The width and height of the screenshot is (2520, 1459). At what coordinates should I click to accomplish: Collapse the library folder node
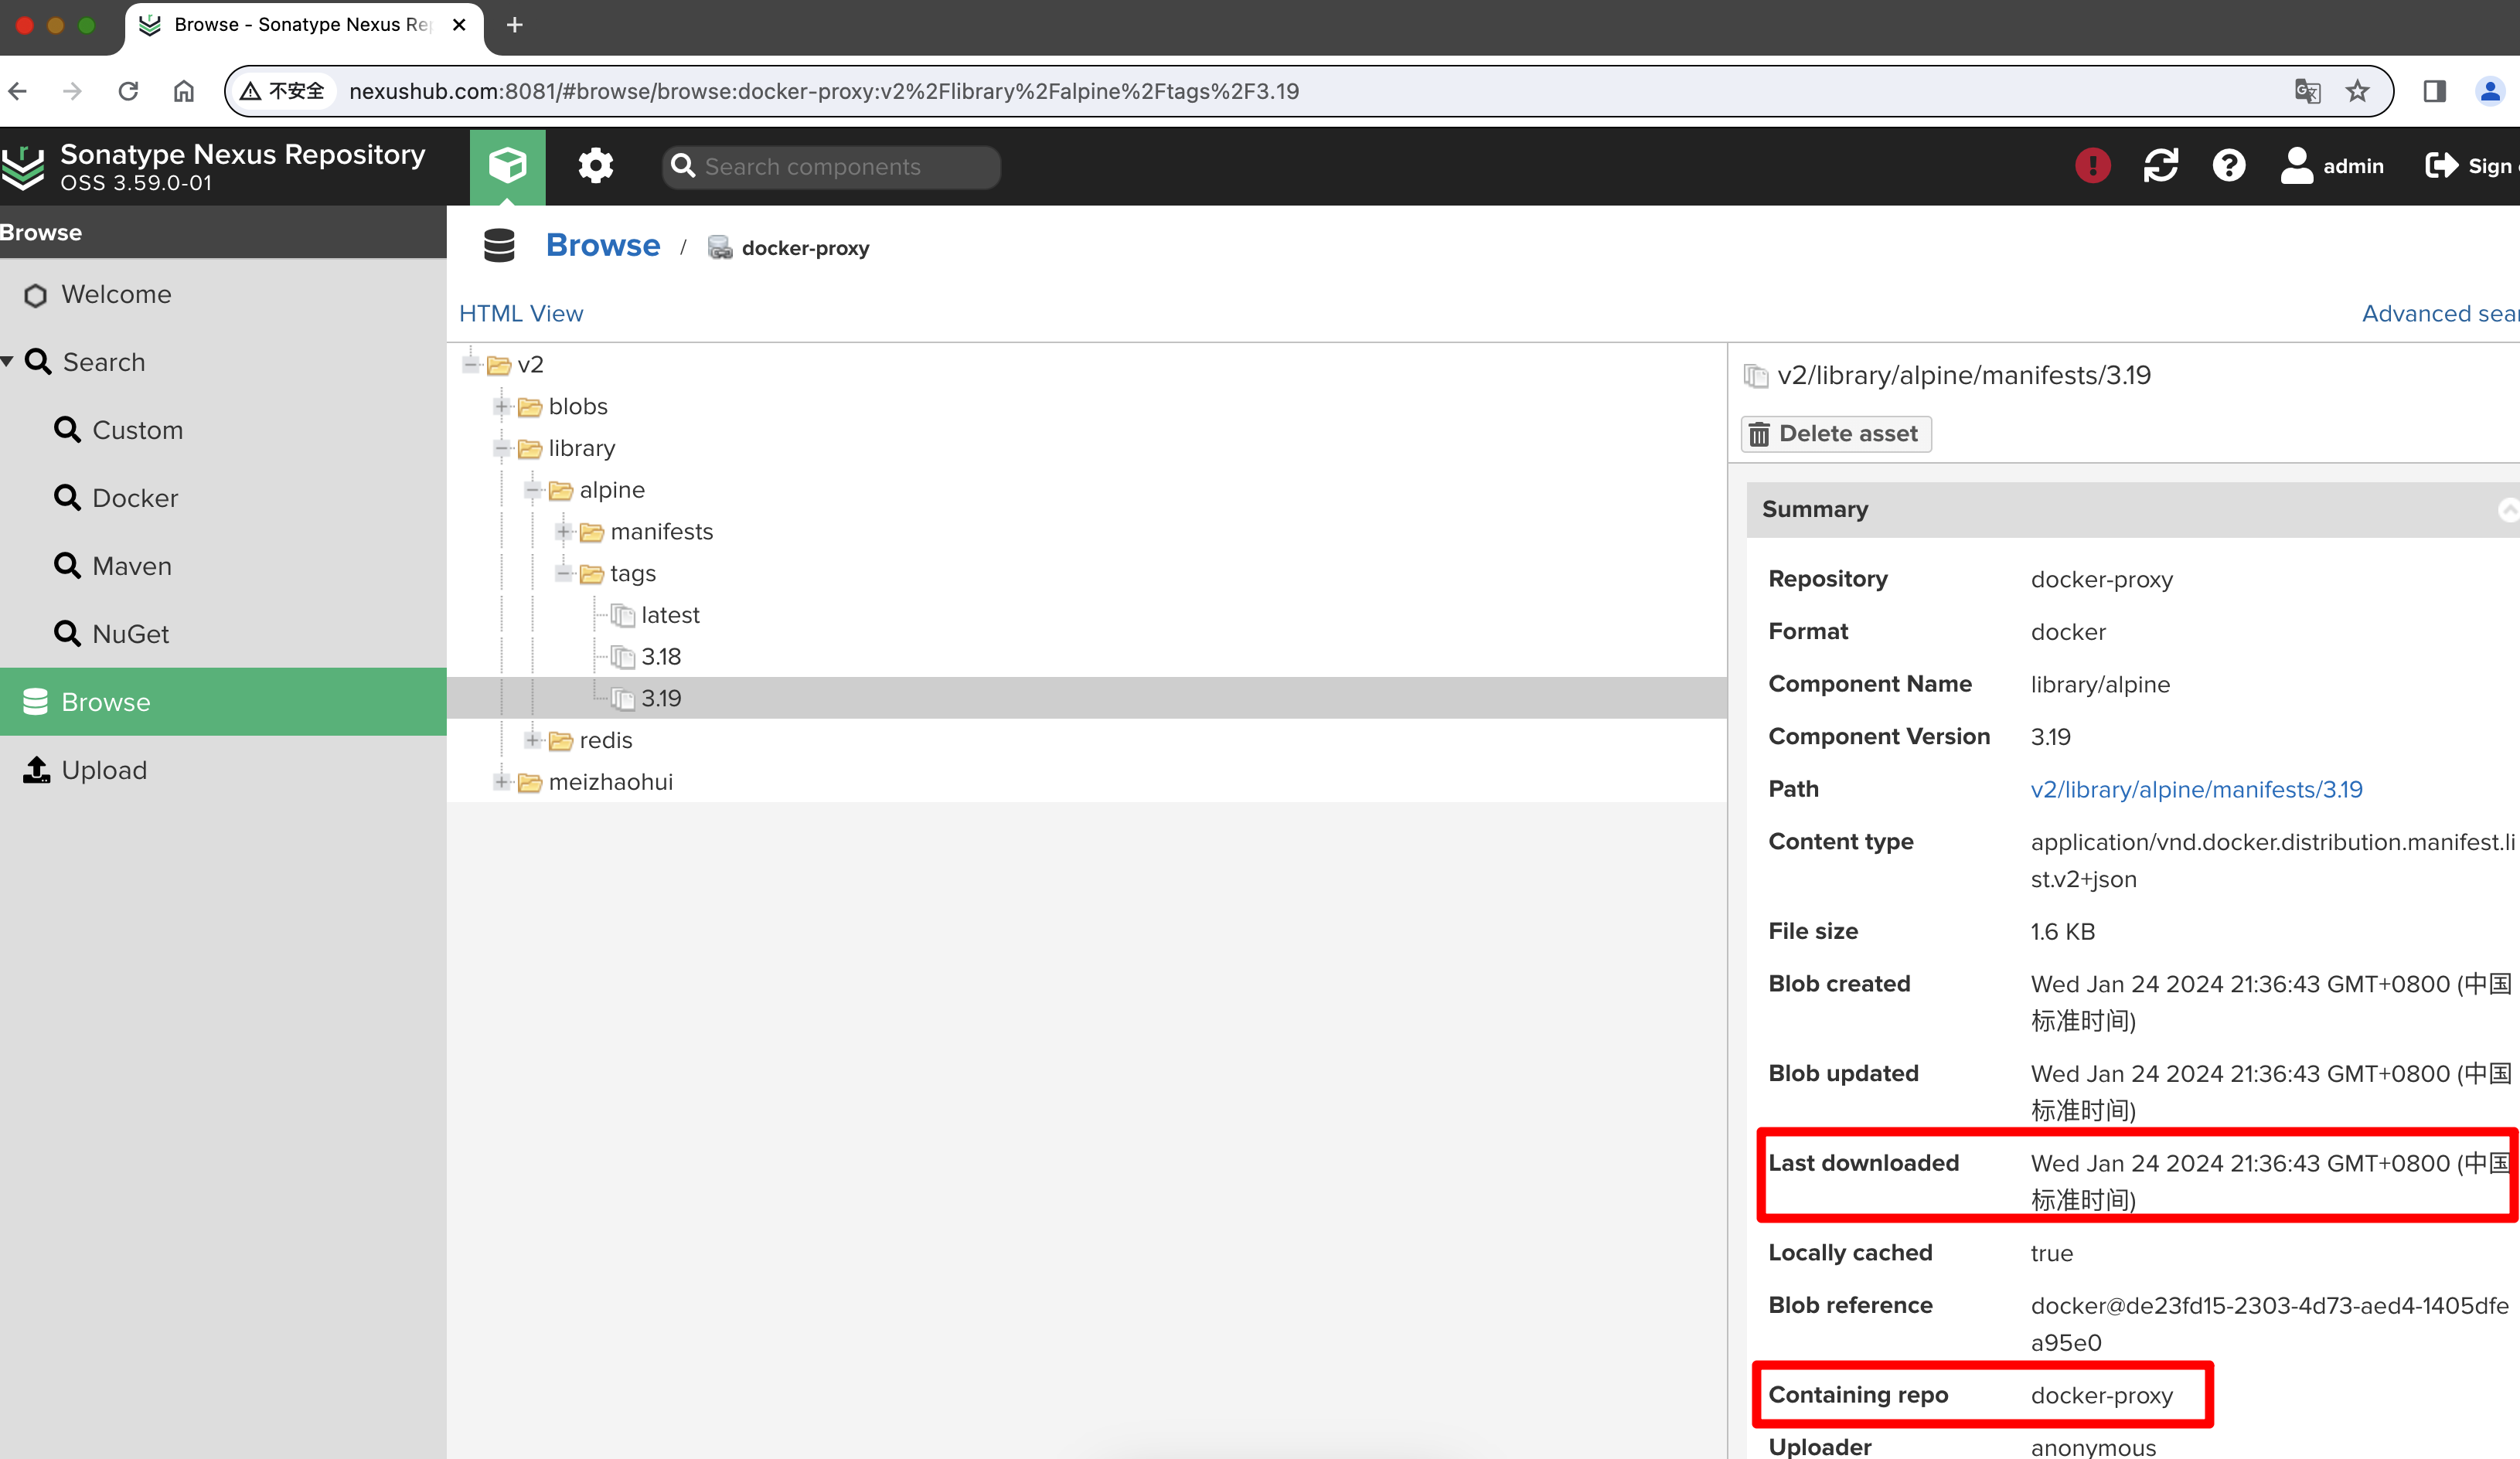click(502, 448)
